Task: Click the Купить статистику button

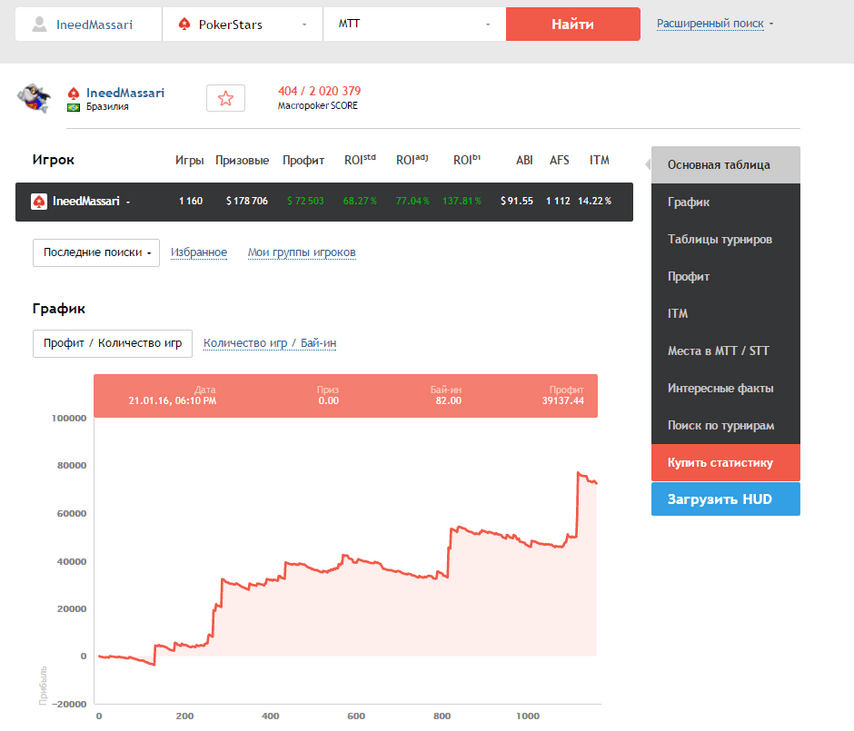Action: (x=725, y=462)
